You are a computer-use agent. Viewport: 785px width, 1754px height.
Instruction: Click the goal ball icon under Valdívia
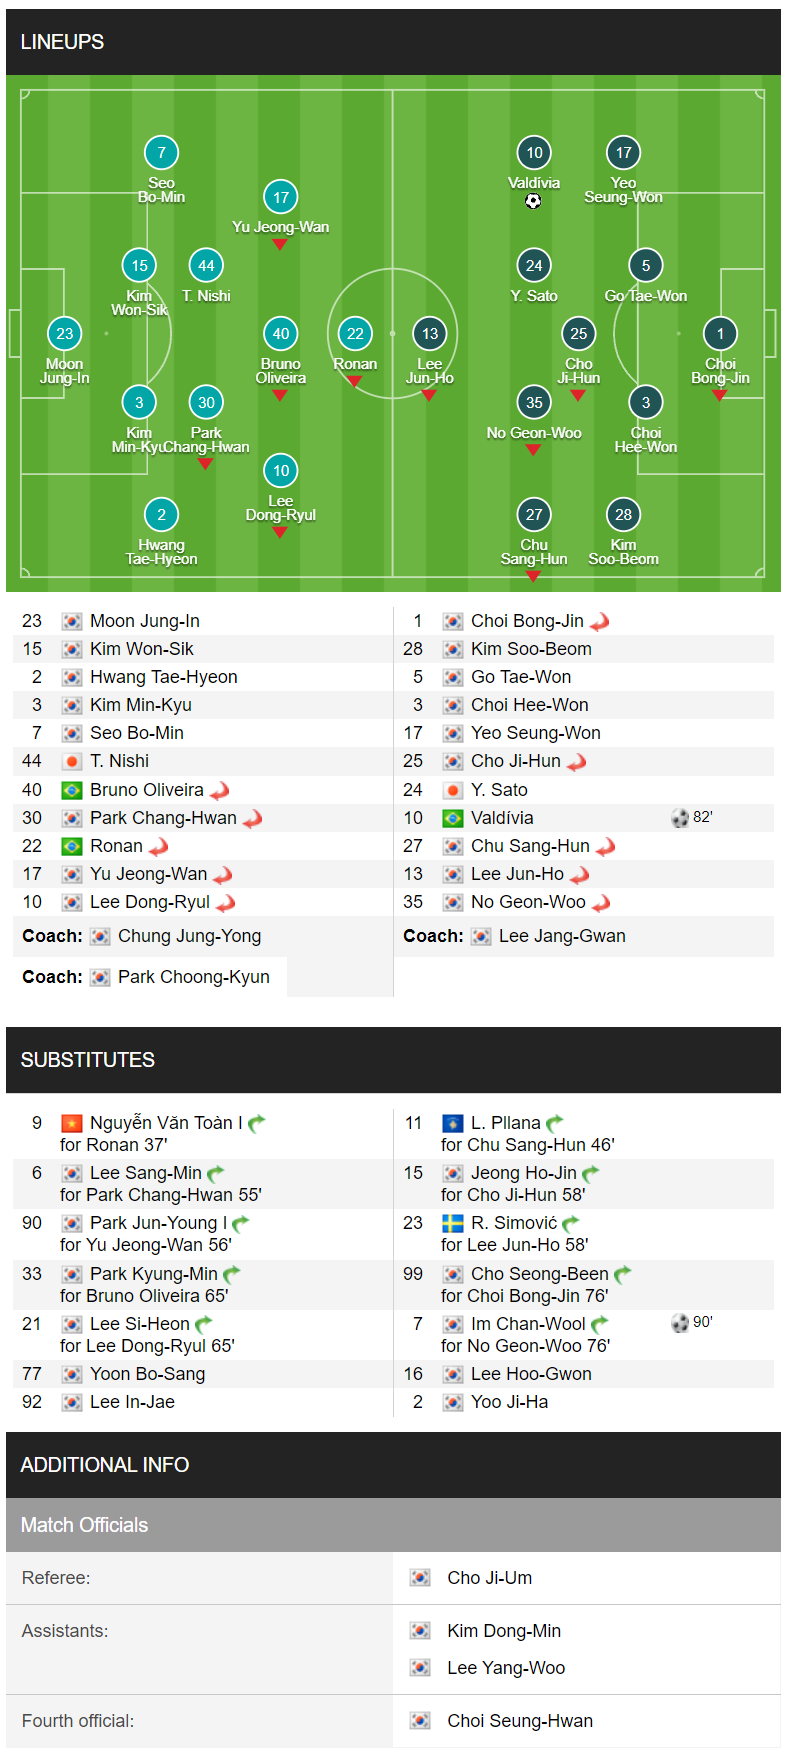533,201
